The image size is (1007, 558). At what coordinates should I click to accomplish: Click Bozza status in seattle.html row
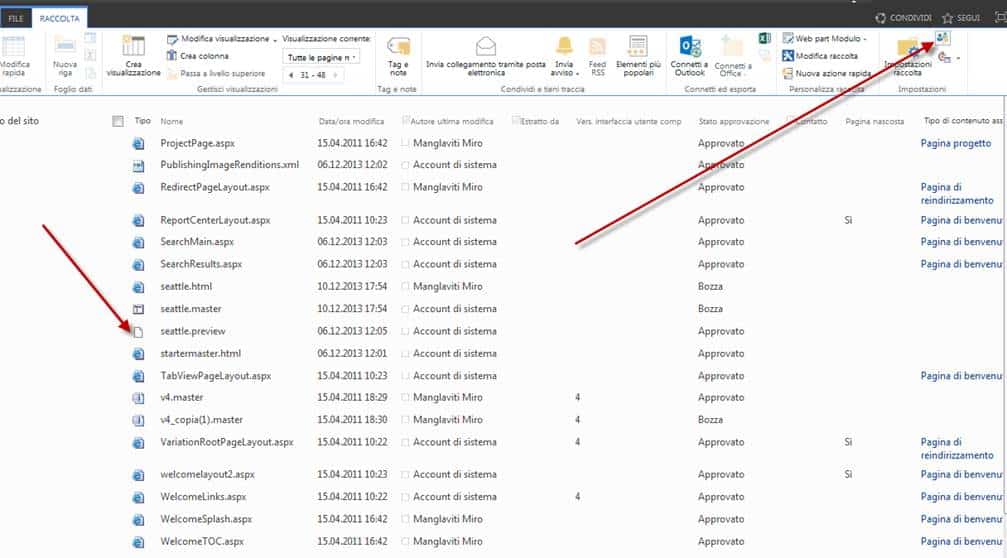click(710, 286)
